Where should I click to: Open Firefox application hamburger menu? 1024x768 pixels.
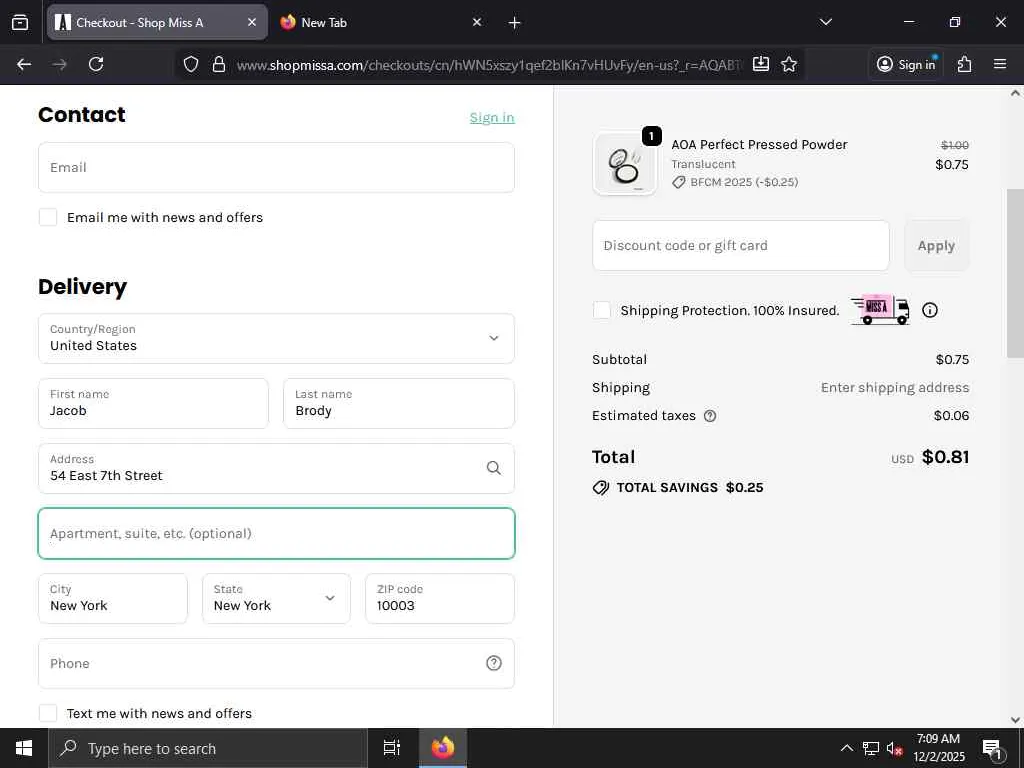tap(1000, 64)
